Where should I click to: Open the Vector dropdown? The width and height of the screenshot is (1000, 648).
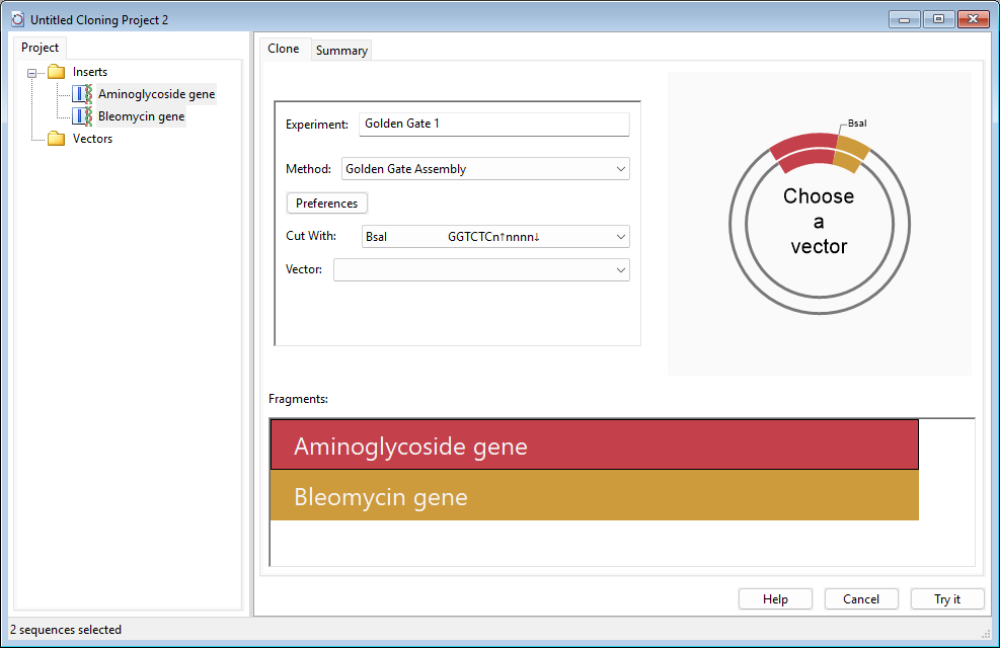point(482,270)
